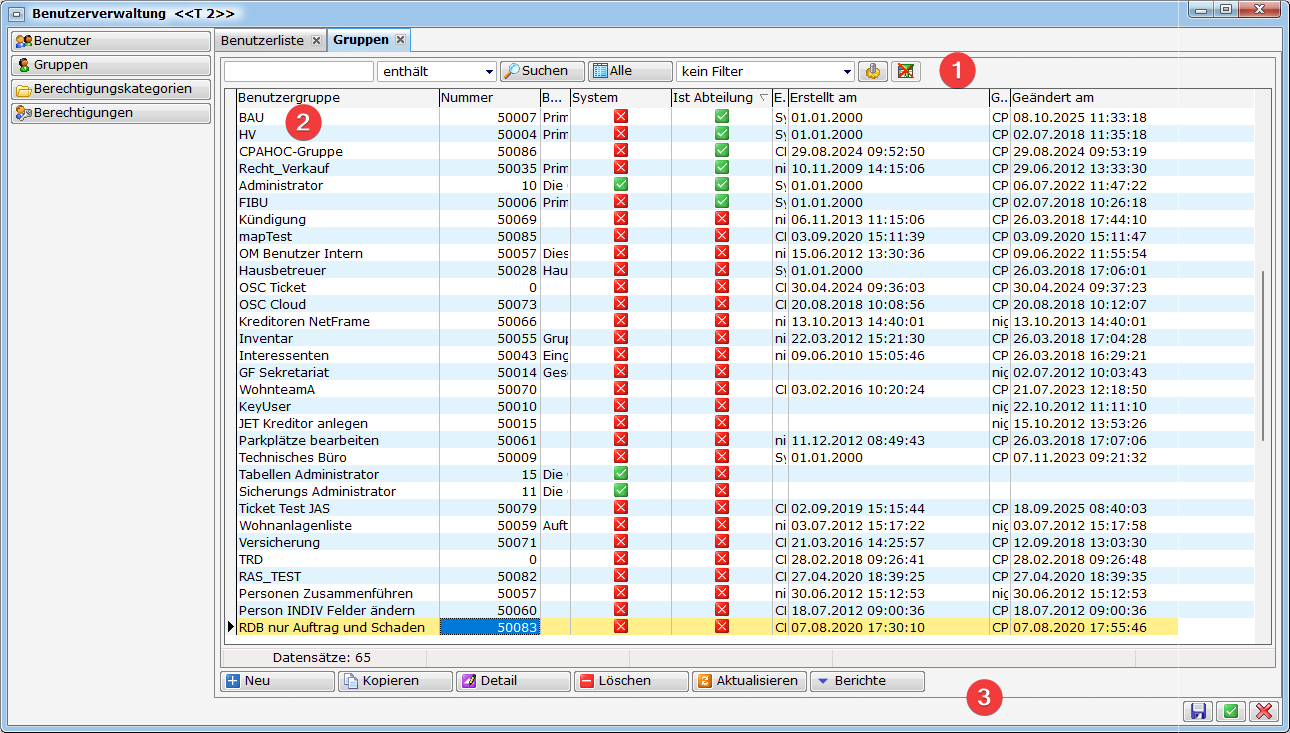The height and width of the screenshot is (733, 1290).
Task: Open Benutzer in the left sidebar
Action: click(111, 41)
